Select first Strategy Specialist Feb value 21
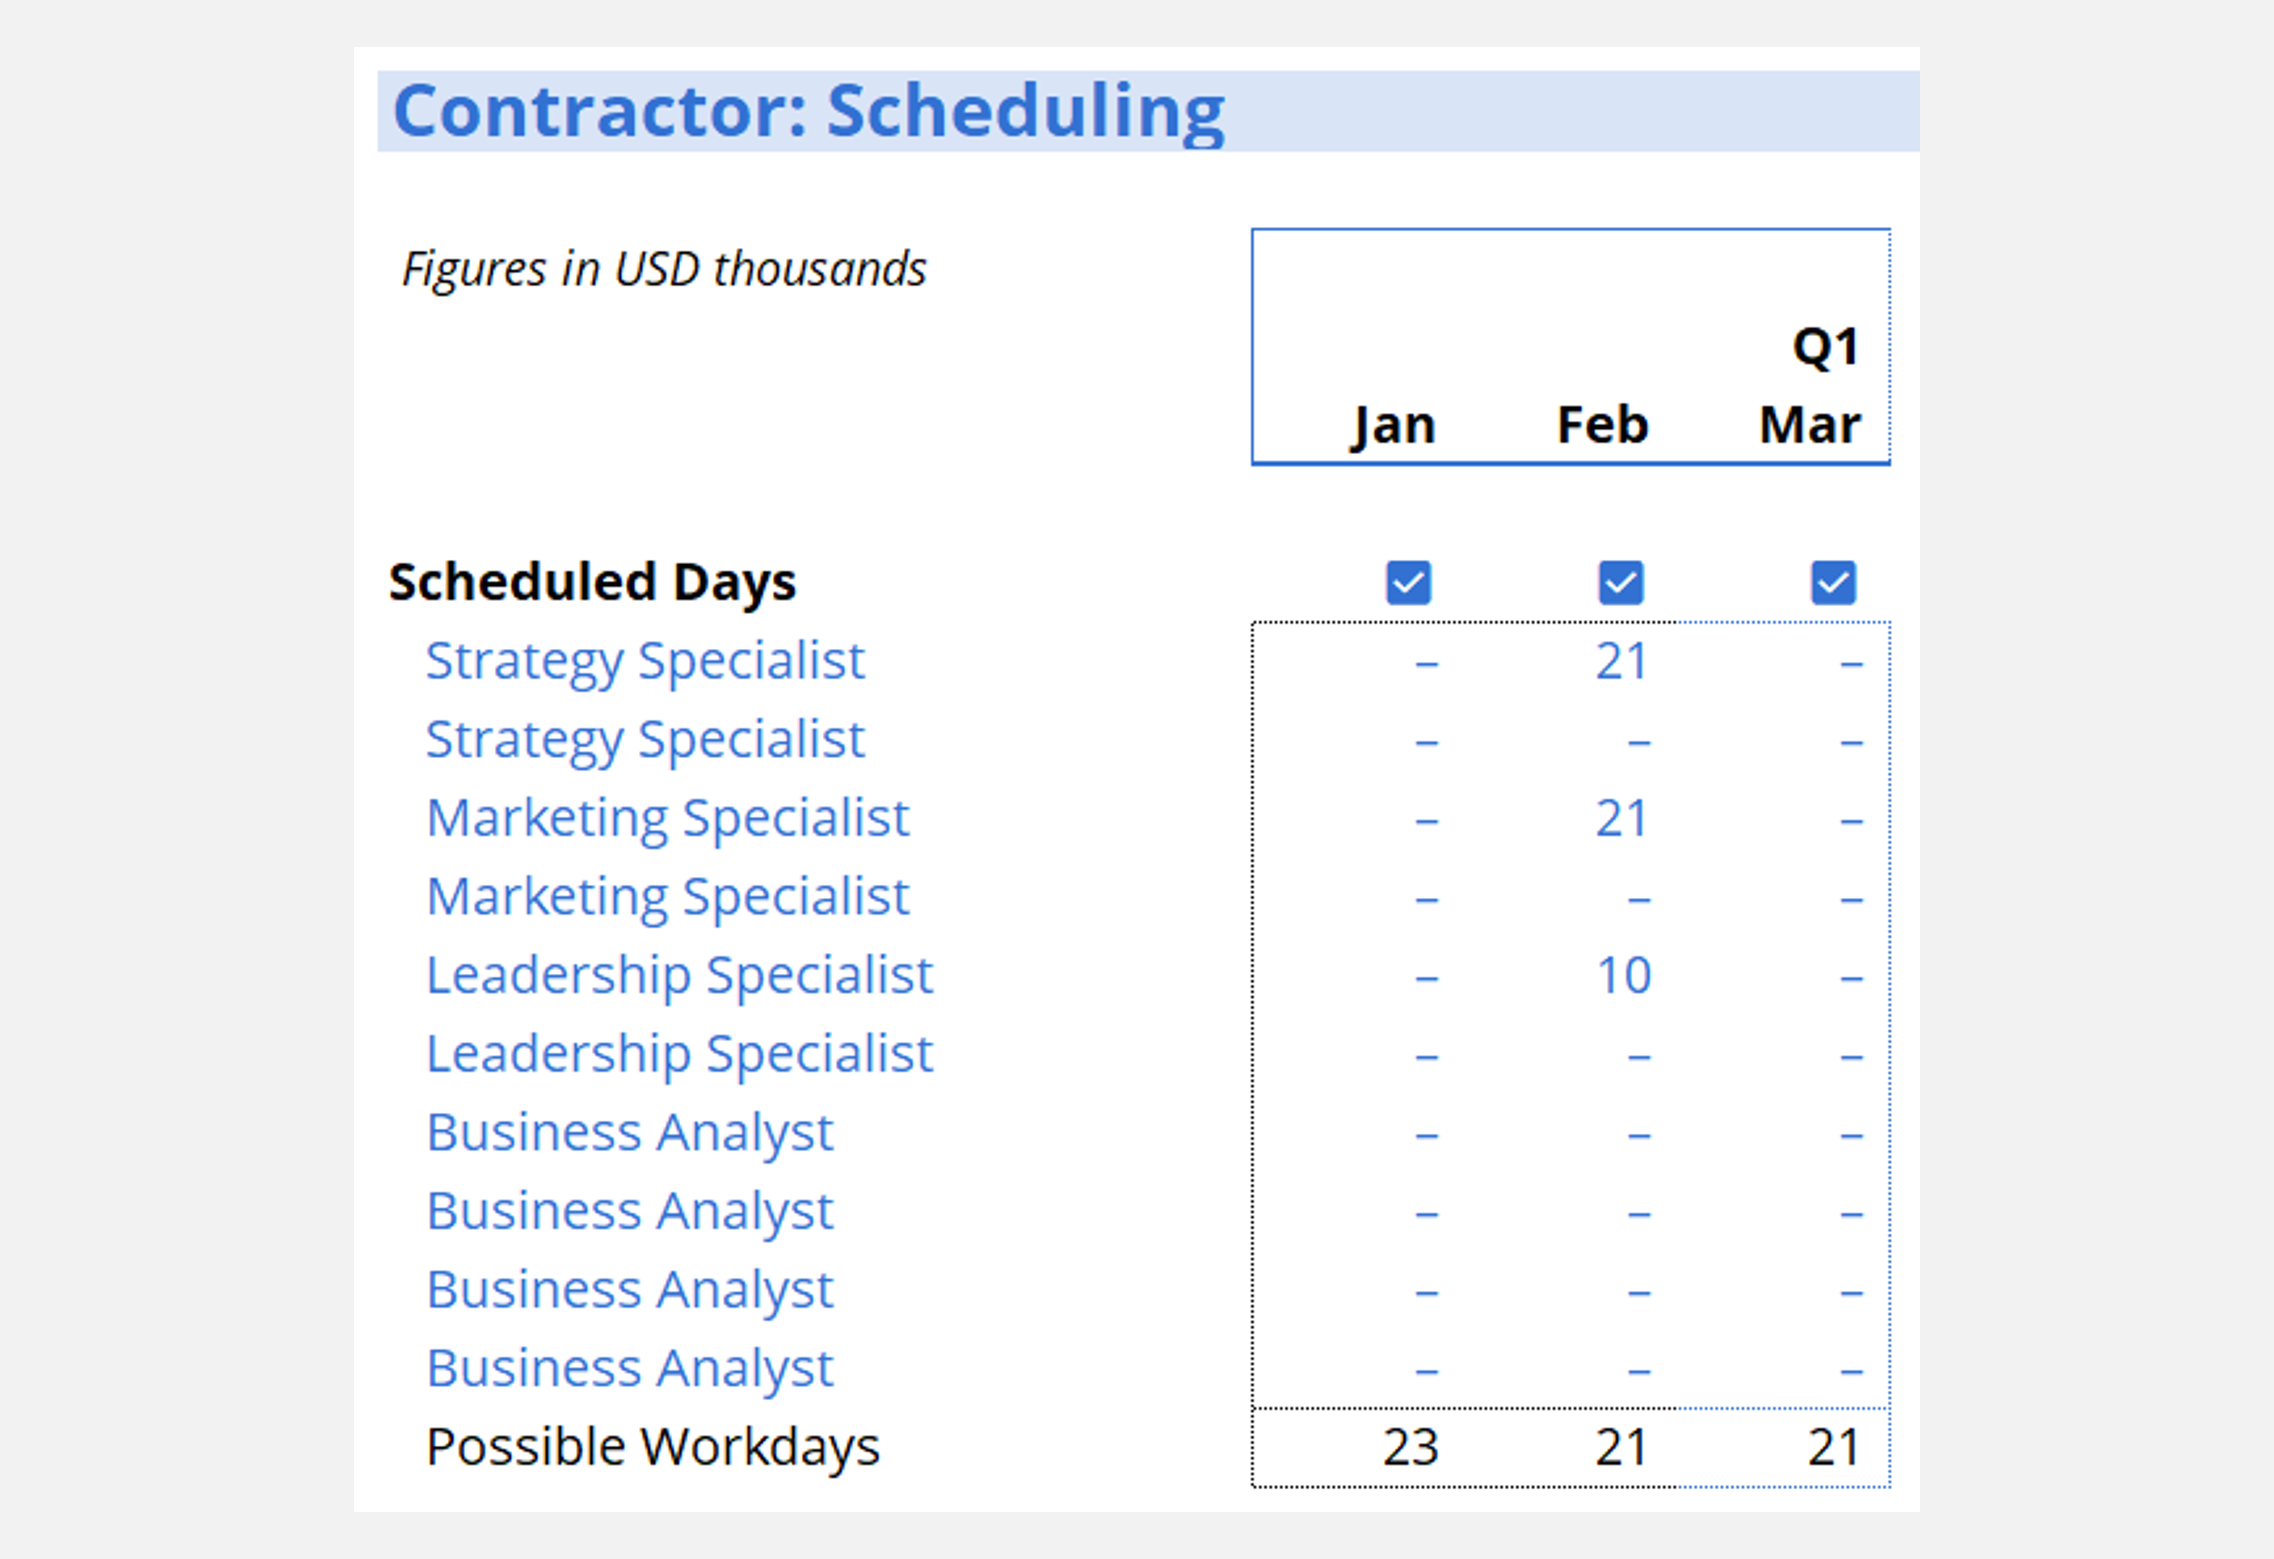2274x1559 pixels. 1621,661
